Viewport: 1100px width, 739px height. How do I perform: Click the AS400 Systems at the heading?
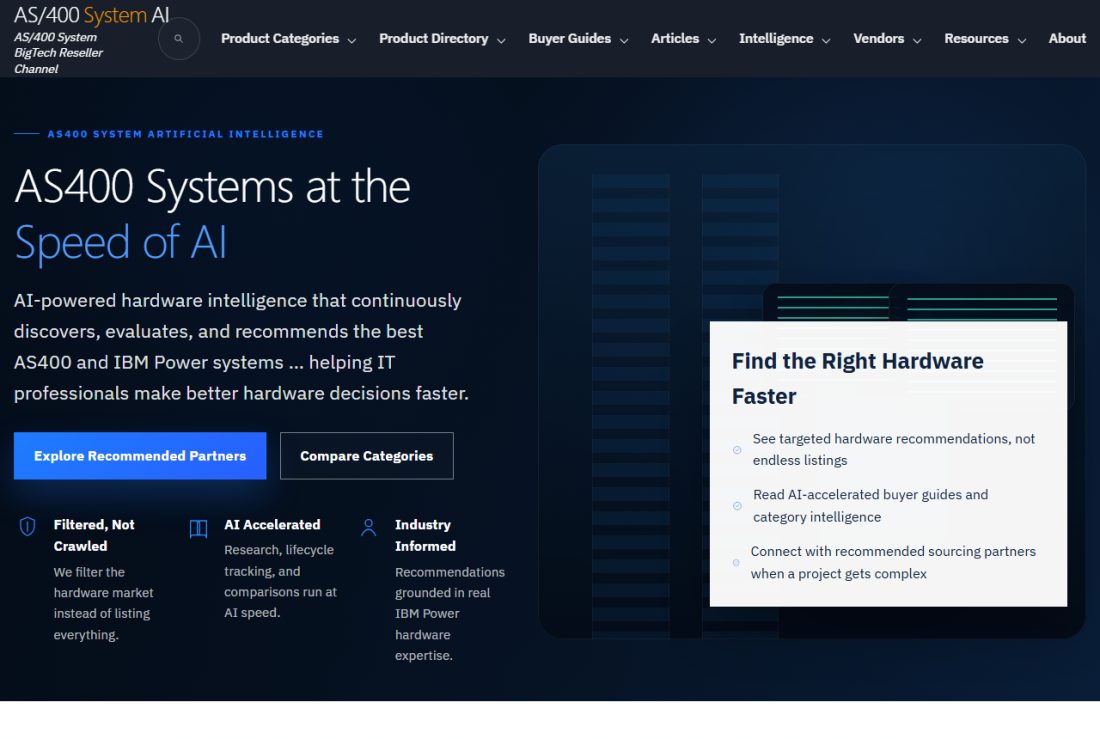[x=212, y=187]
